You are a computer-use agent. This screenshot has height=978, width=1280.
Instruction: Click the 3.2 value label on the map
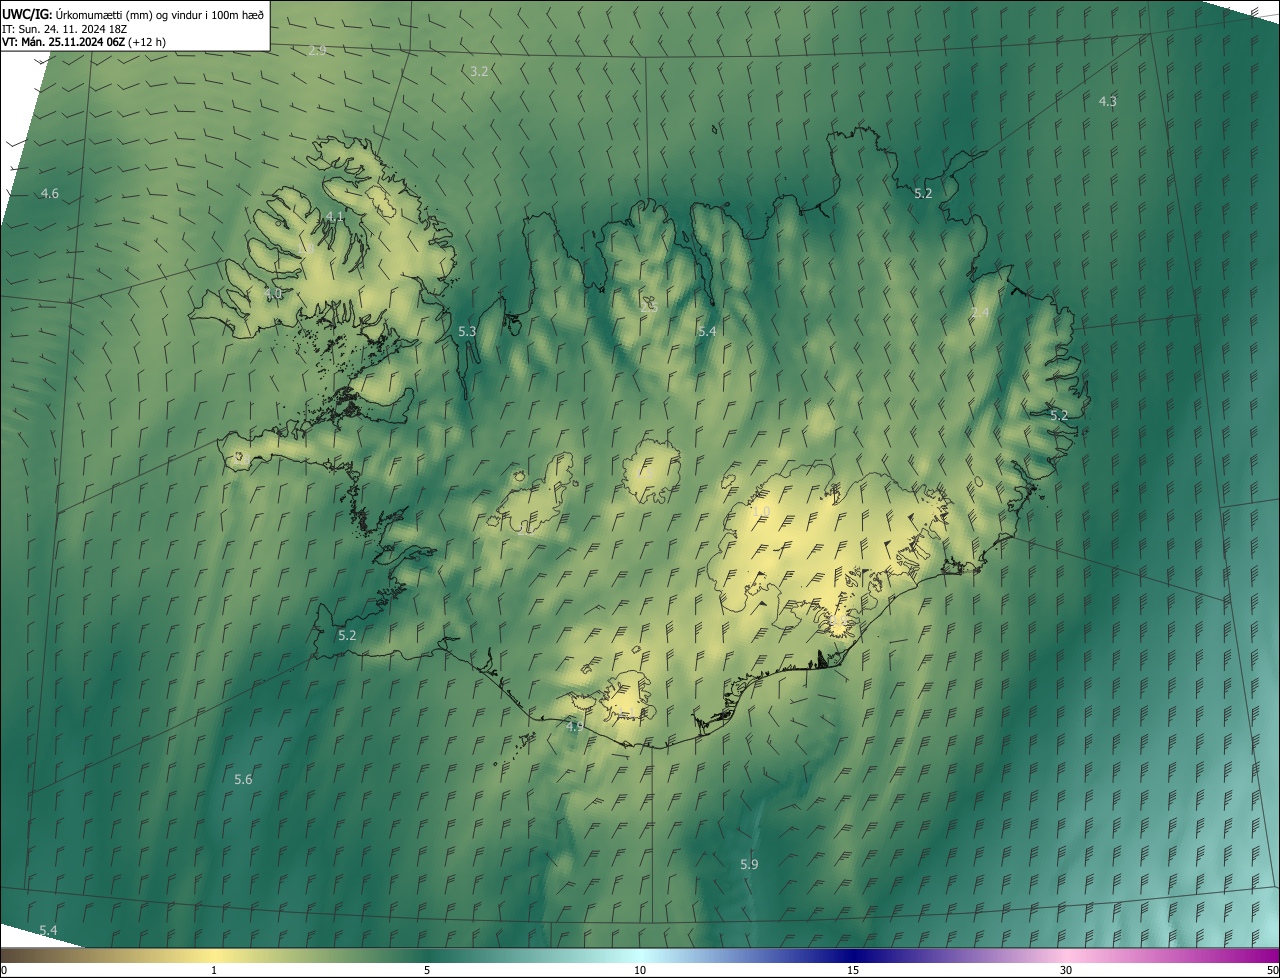pos(479,71)
